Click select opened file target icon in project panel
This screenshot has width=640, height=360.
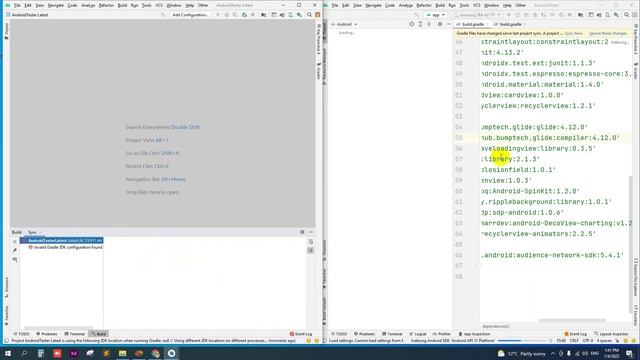point(411,24)
